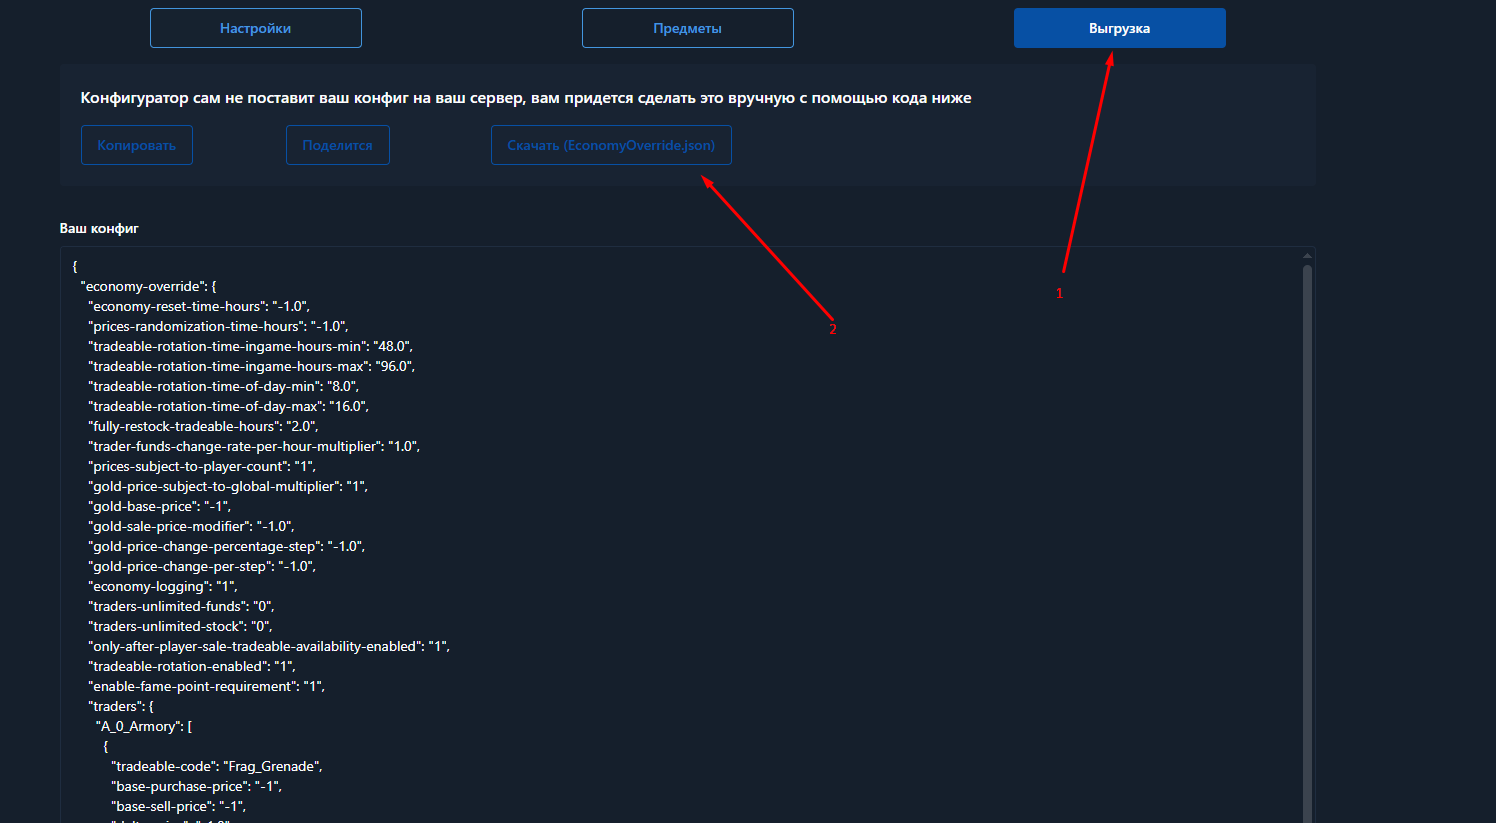This screenshot has height=823, width=1496.
Task: Select the Выгрузка tab
Action: point(1119,28)
